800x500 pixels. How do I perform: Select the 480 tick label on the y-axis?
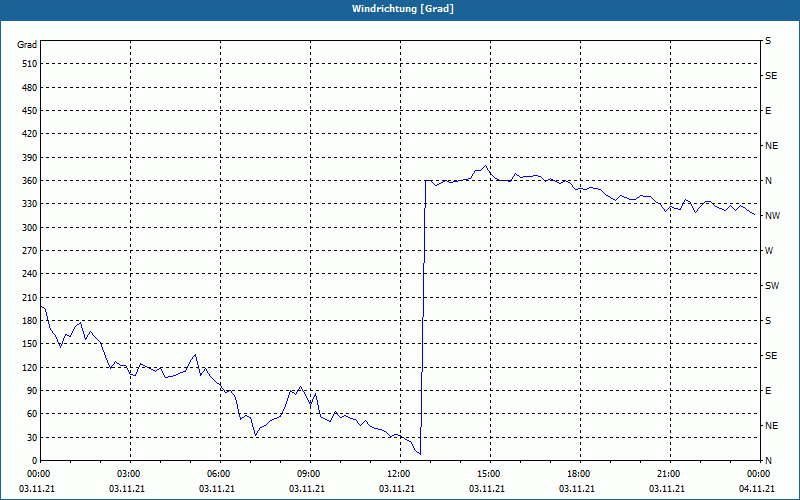click(30, 88)
